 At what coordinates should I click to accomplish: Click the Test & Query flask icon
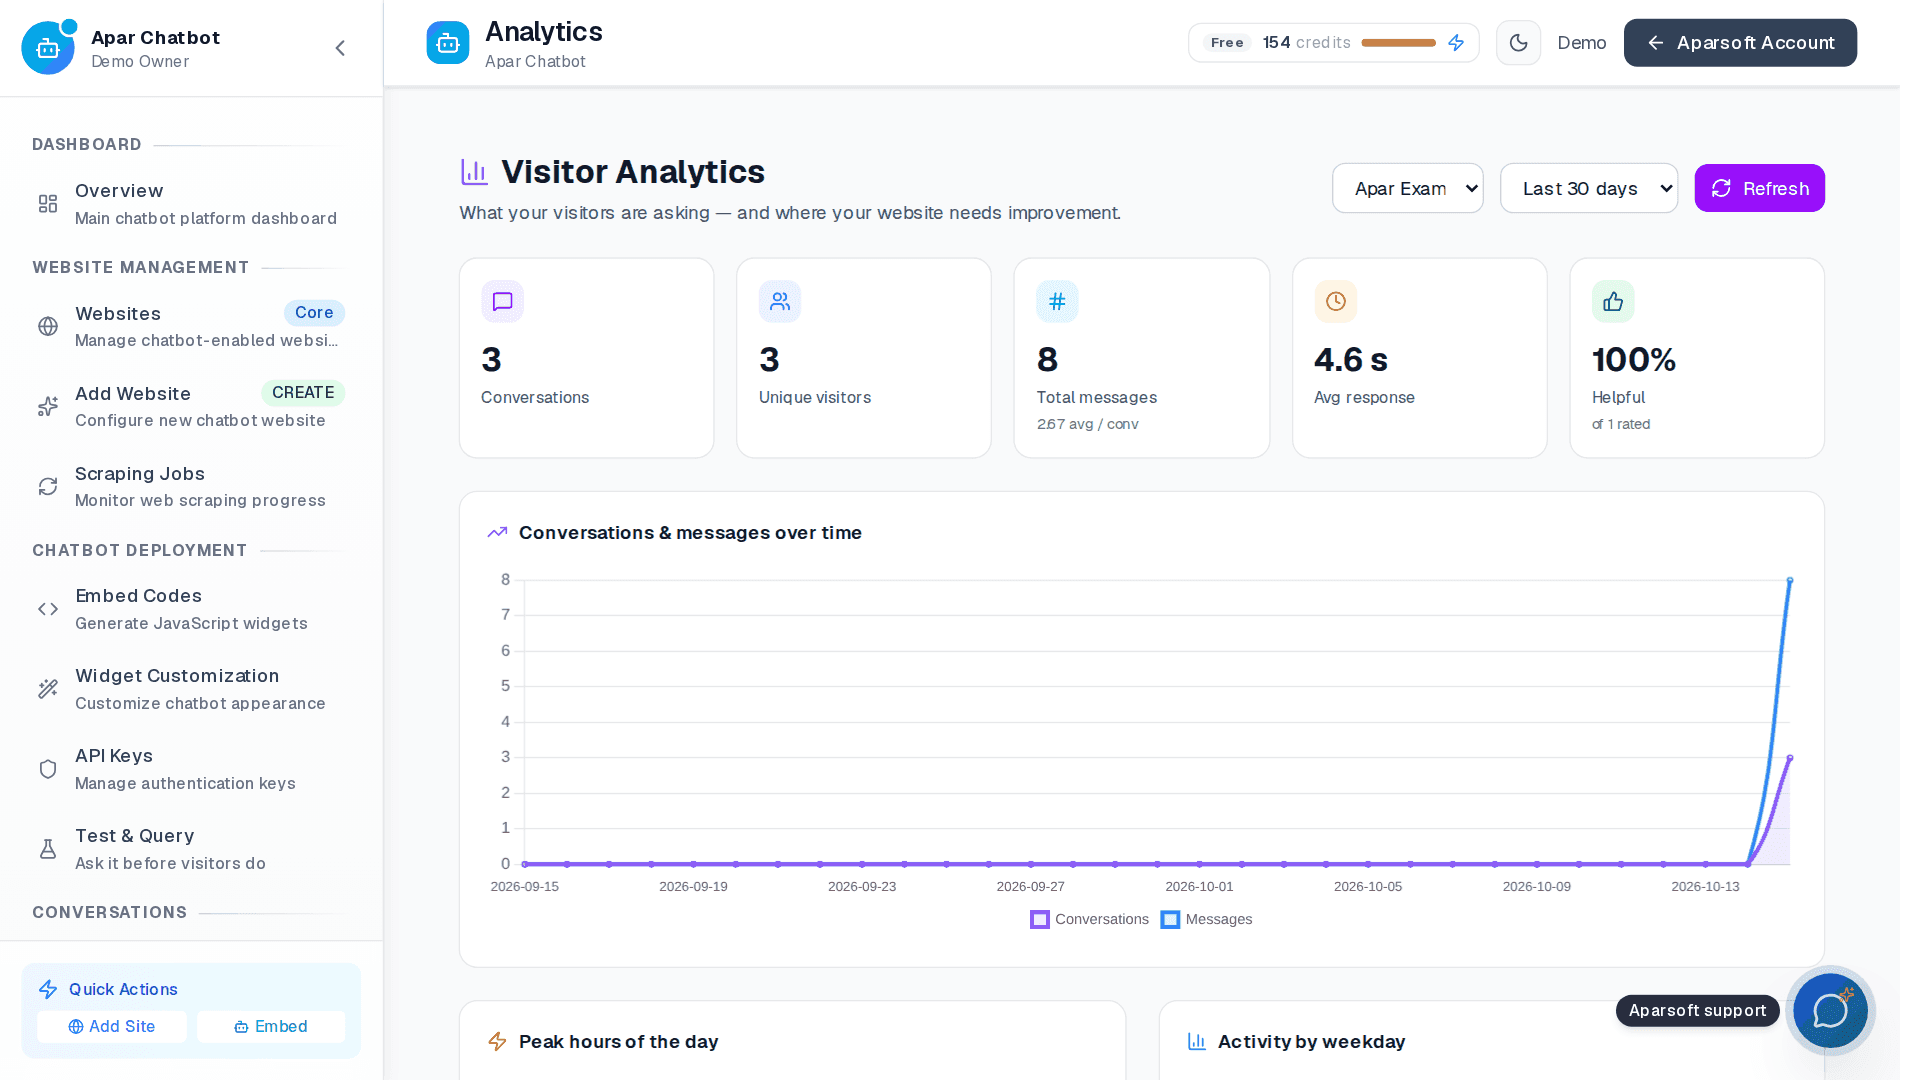pos(48,849)
